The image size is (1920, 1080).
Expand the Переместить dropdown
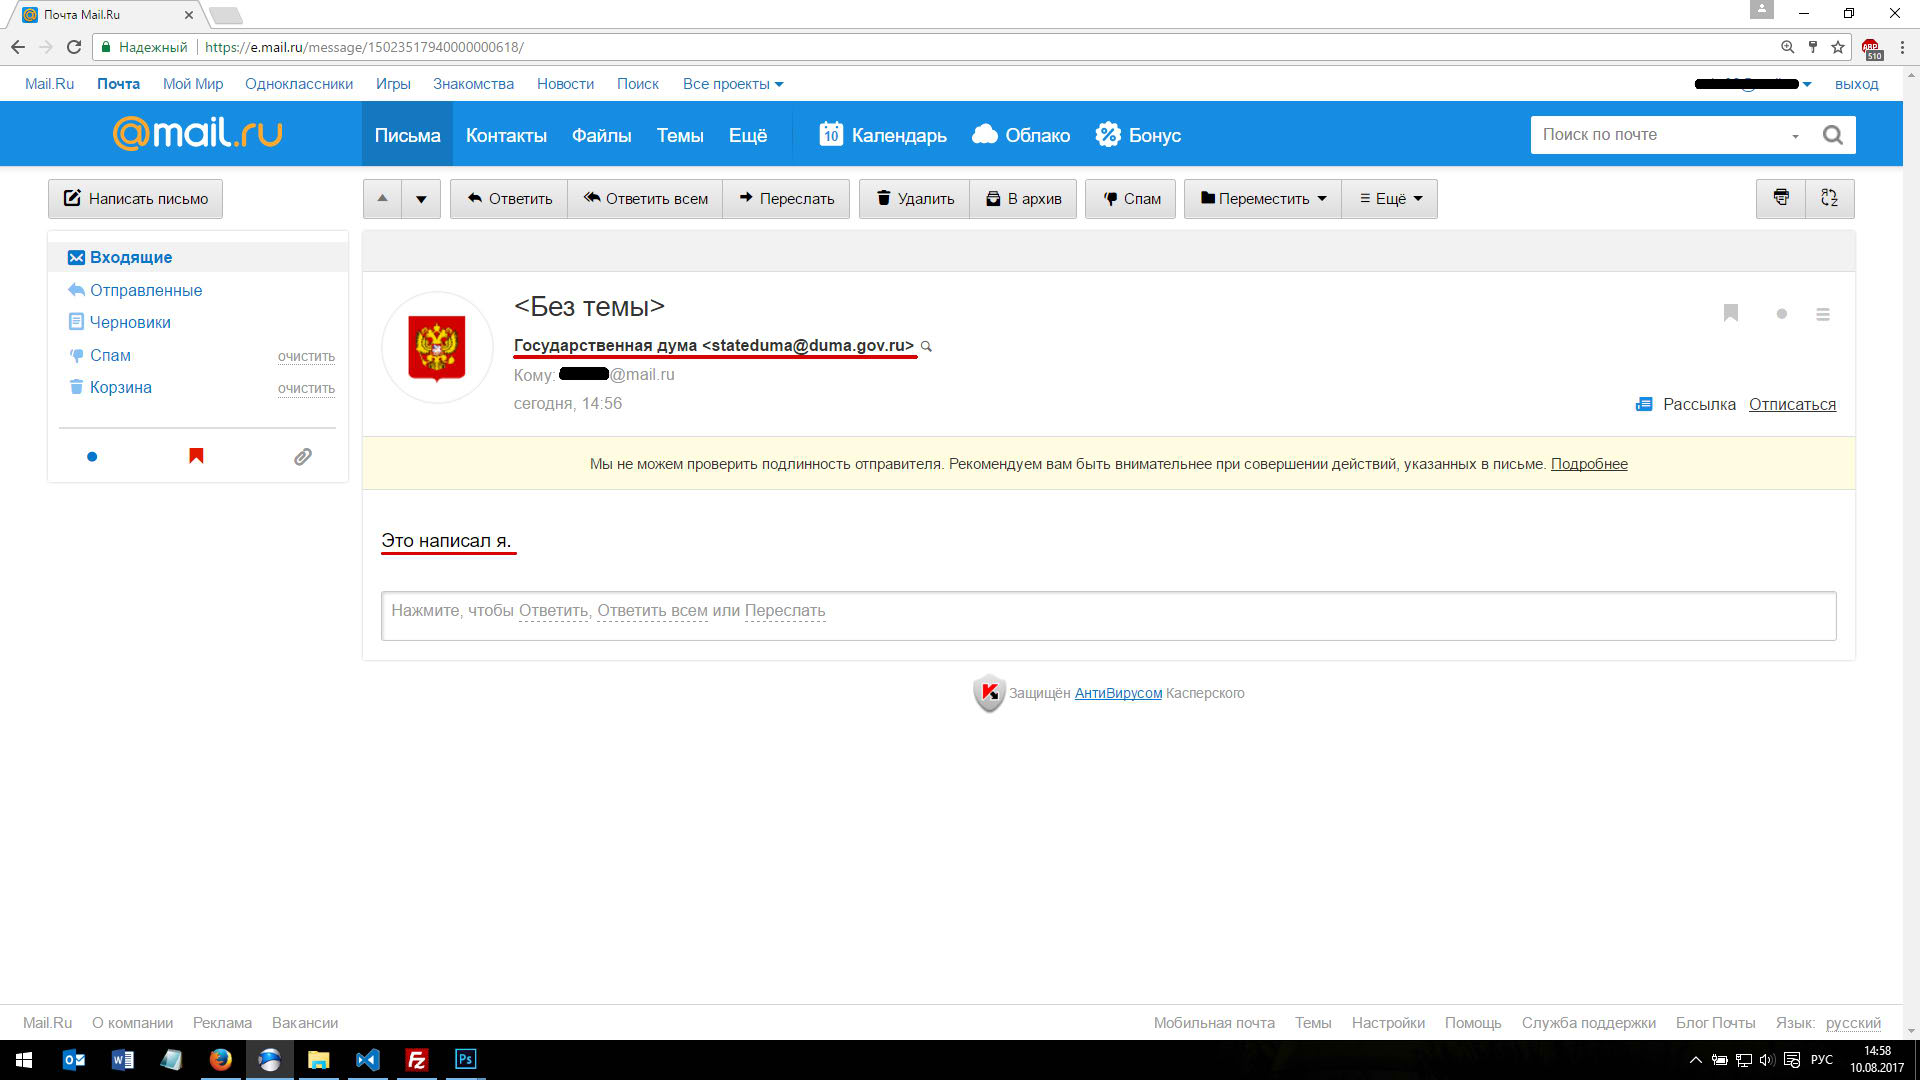(1263, 199)
